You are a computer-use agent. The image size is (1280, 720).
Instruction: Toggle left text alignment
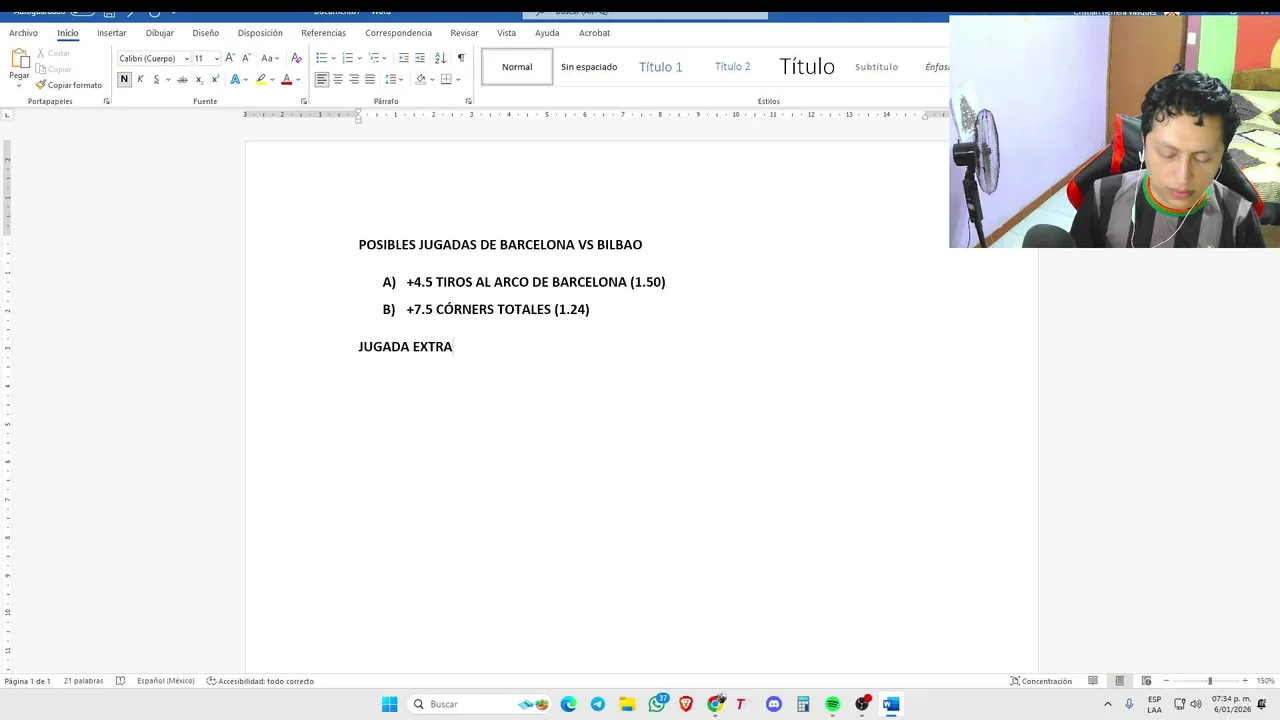coord(322,79)
